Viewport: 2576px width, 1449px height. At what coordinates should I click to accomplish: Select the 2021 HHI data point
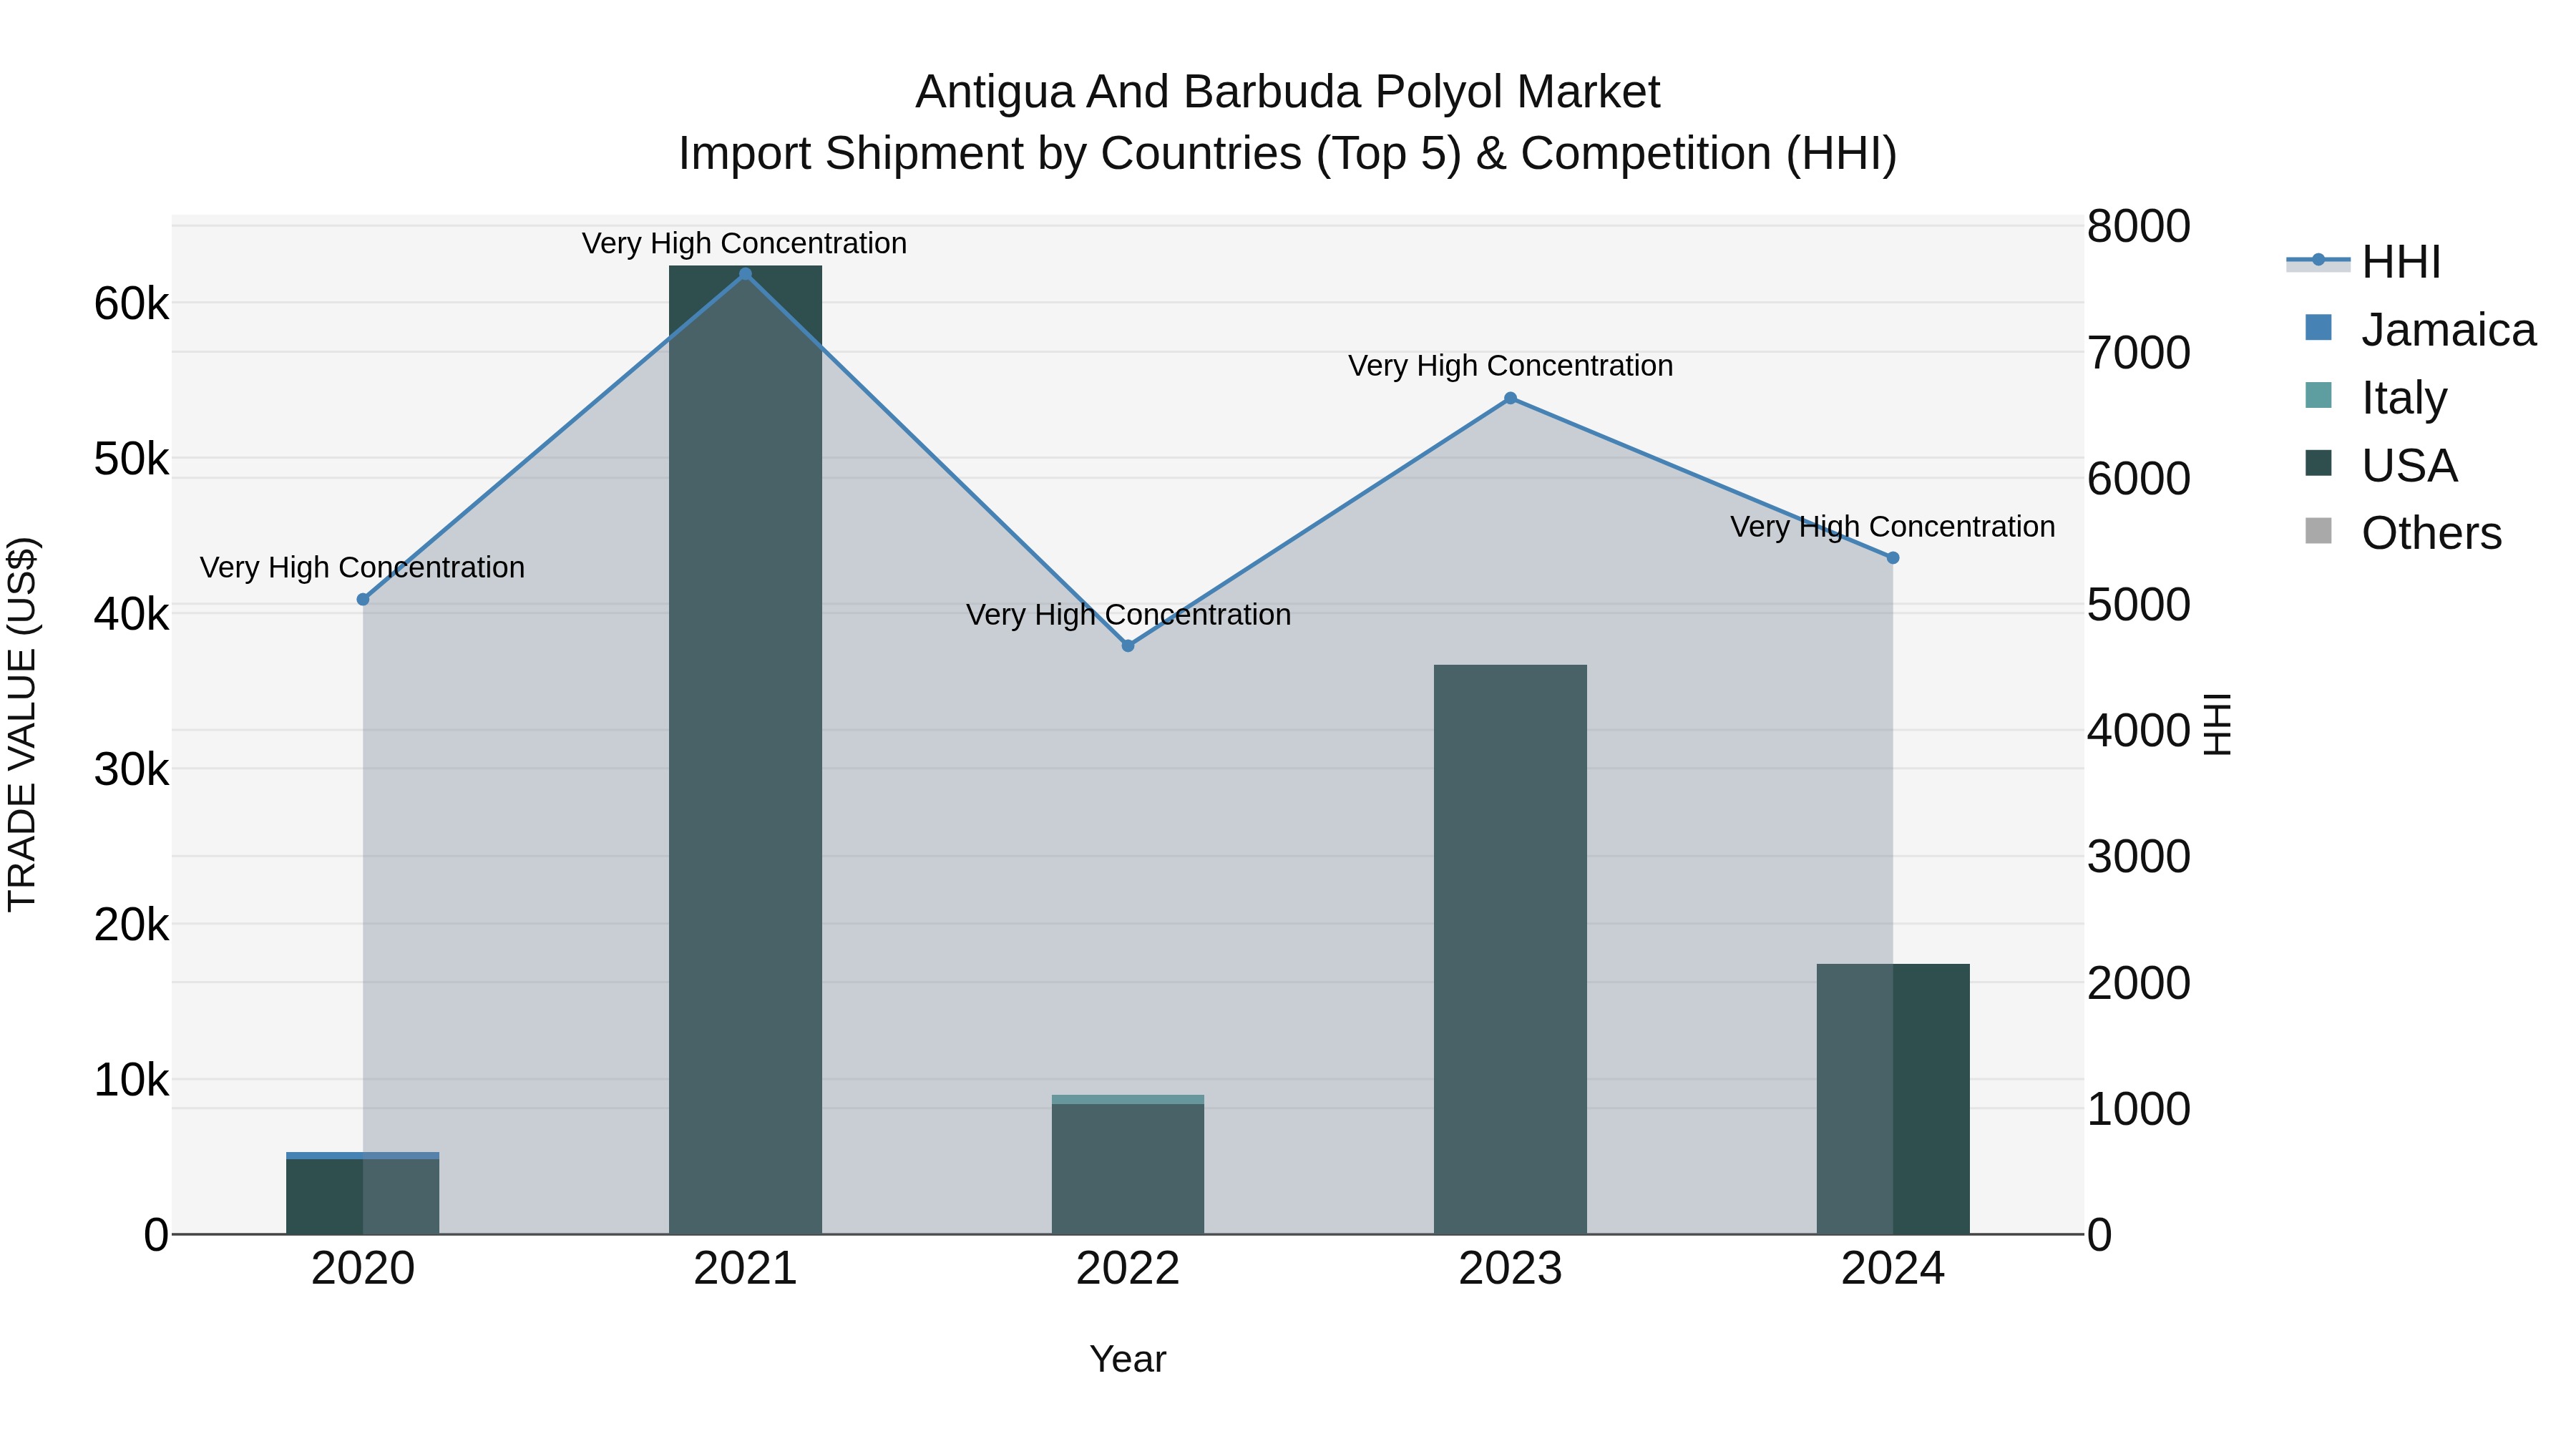745,274
